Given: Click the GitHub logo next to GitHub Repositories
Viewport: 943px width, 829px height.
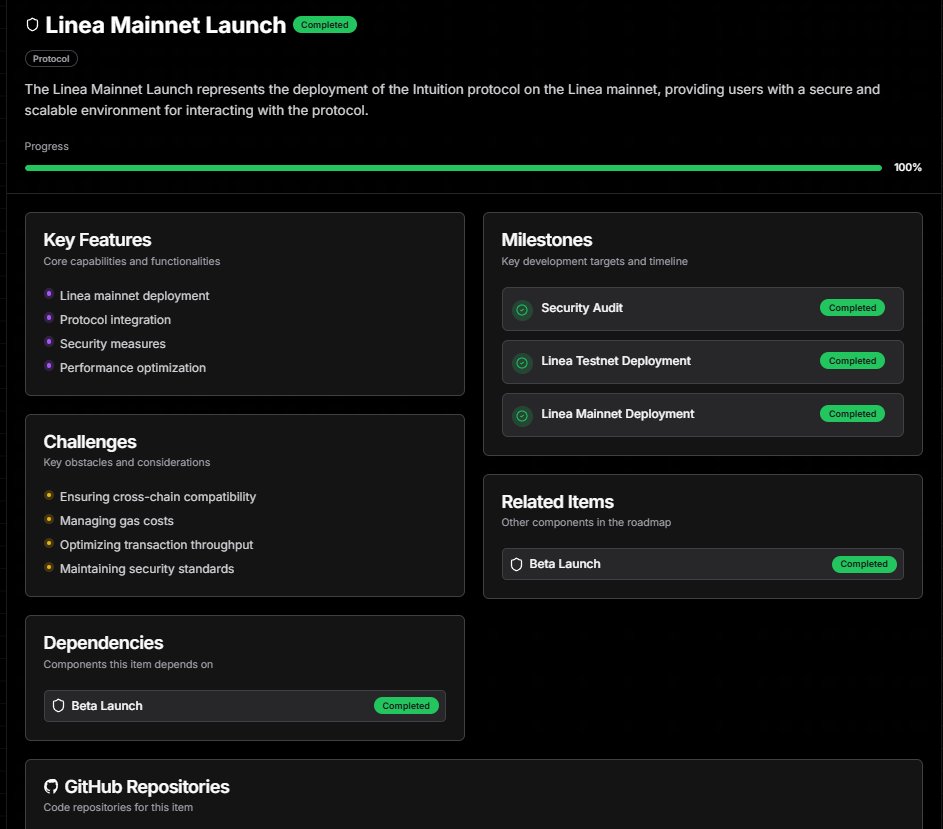Looking at the screenshot, I should (51, 786).
